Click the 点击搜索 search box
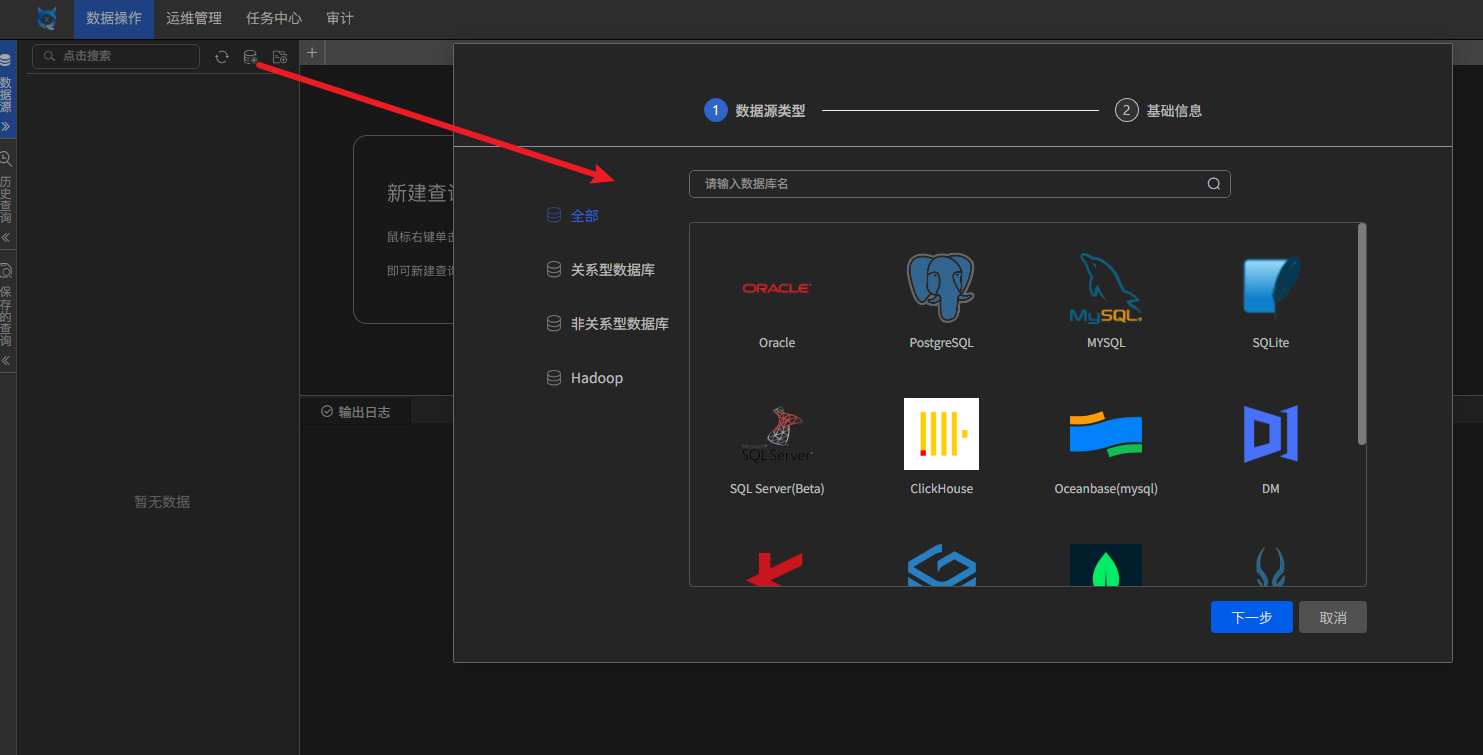 click(116, 56)
